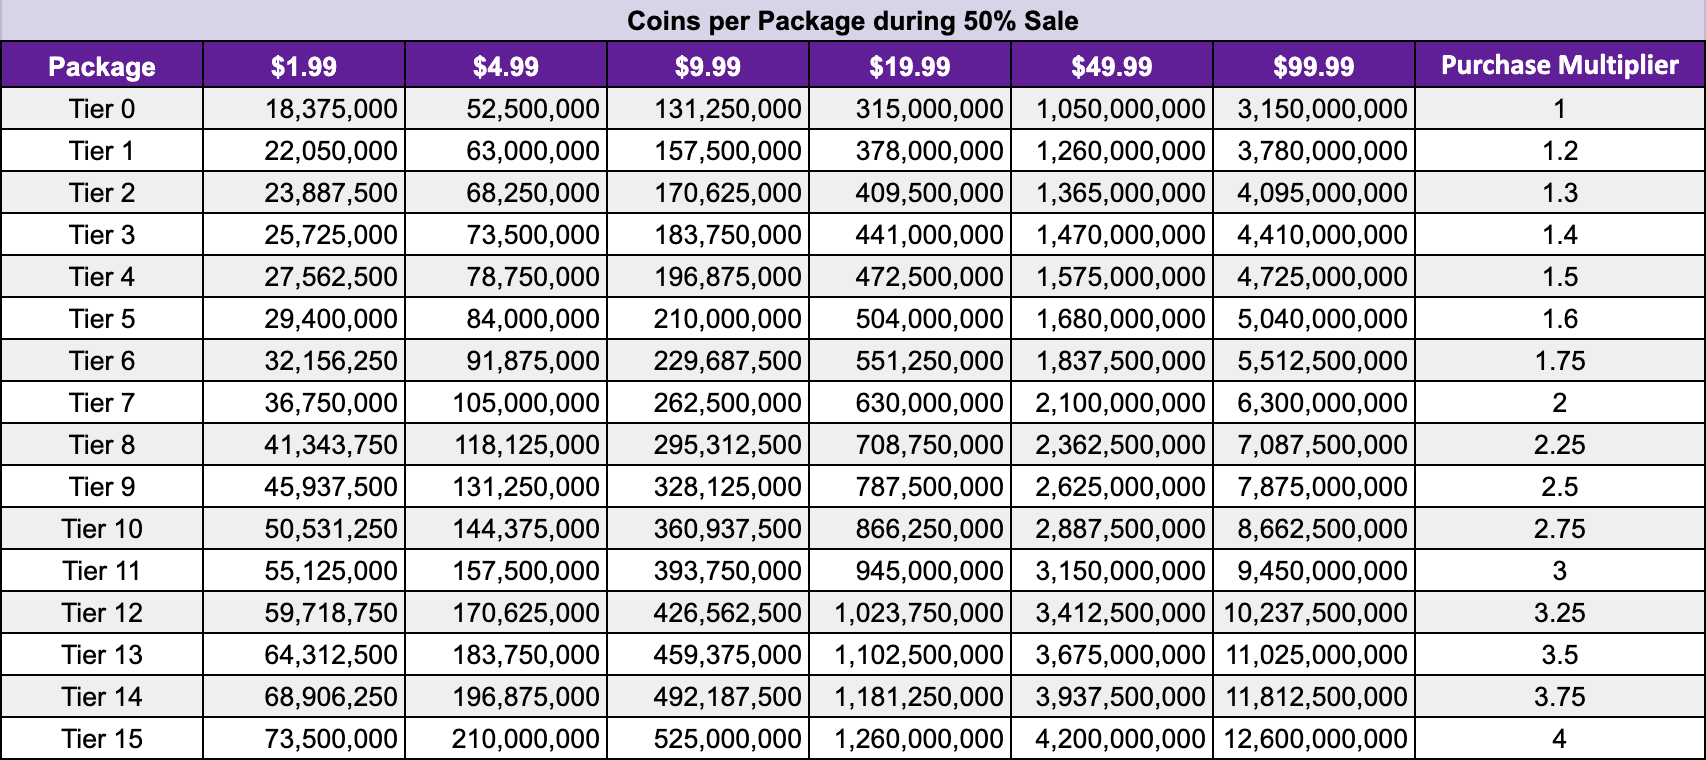The image size is (1706, 760).
Task: Select the cell containing 12,600,000,000
Action: pyautogui.click(x=1316, y=739)
